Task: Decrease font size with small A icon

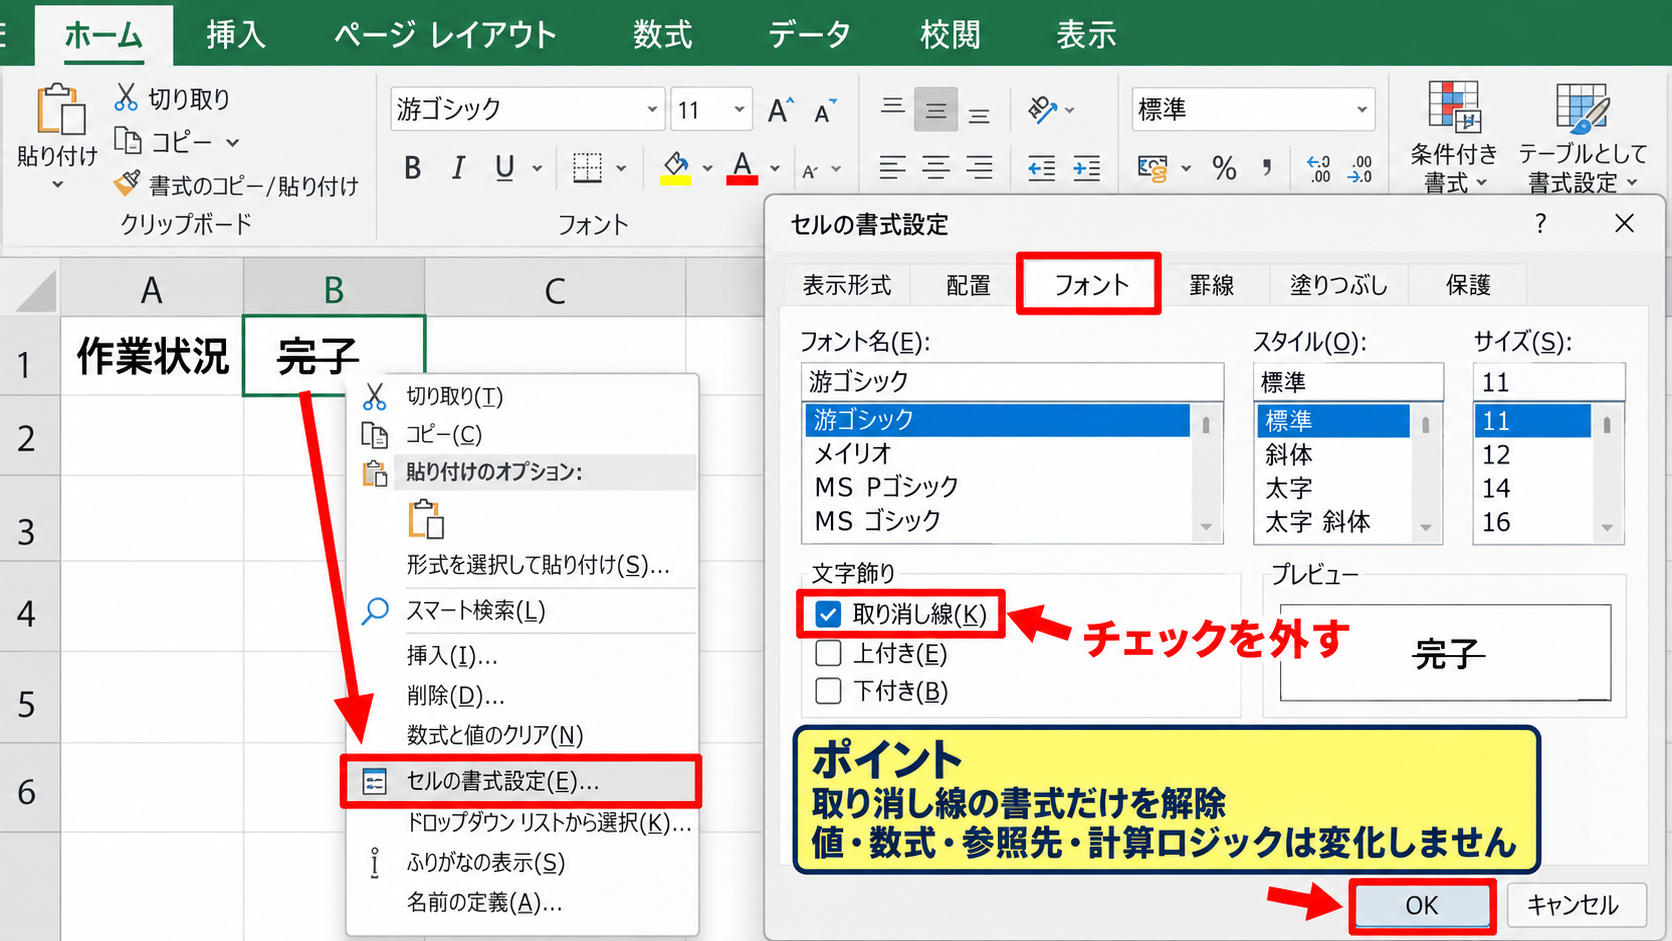Action: pyautogui.click(x=825, y=110)
